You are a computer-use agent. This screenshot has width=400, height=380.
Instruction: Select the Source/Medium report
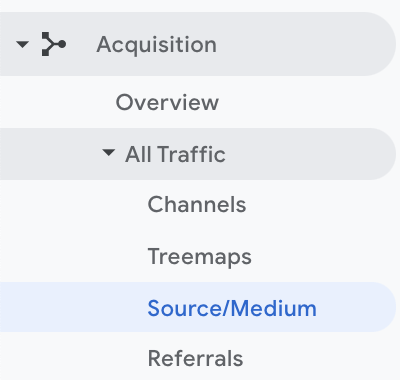click(232, 308)
